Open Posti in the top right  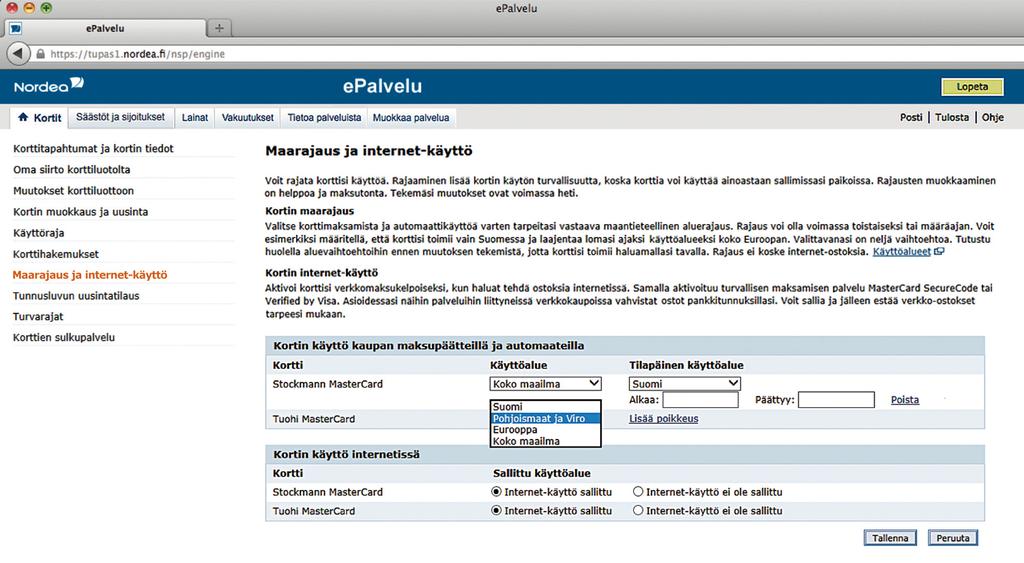911,118
